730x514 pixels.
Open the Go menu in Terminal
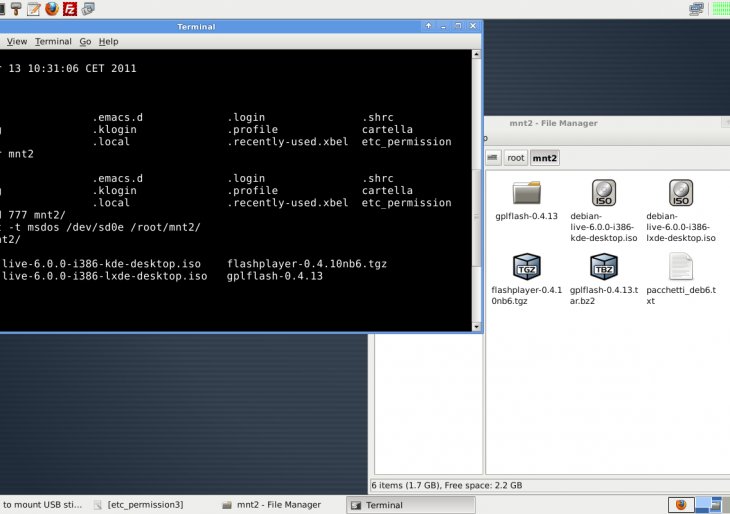pyautogui.click(x=85, y=41)
